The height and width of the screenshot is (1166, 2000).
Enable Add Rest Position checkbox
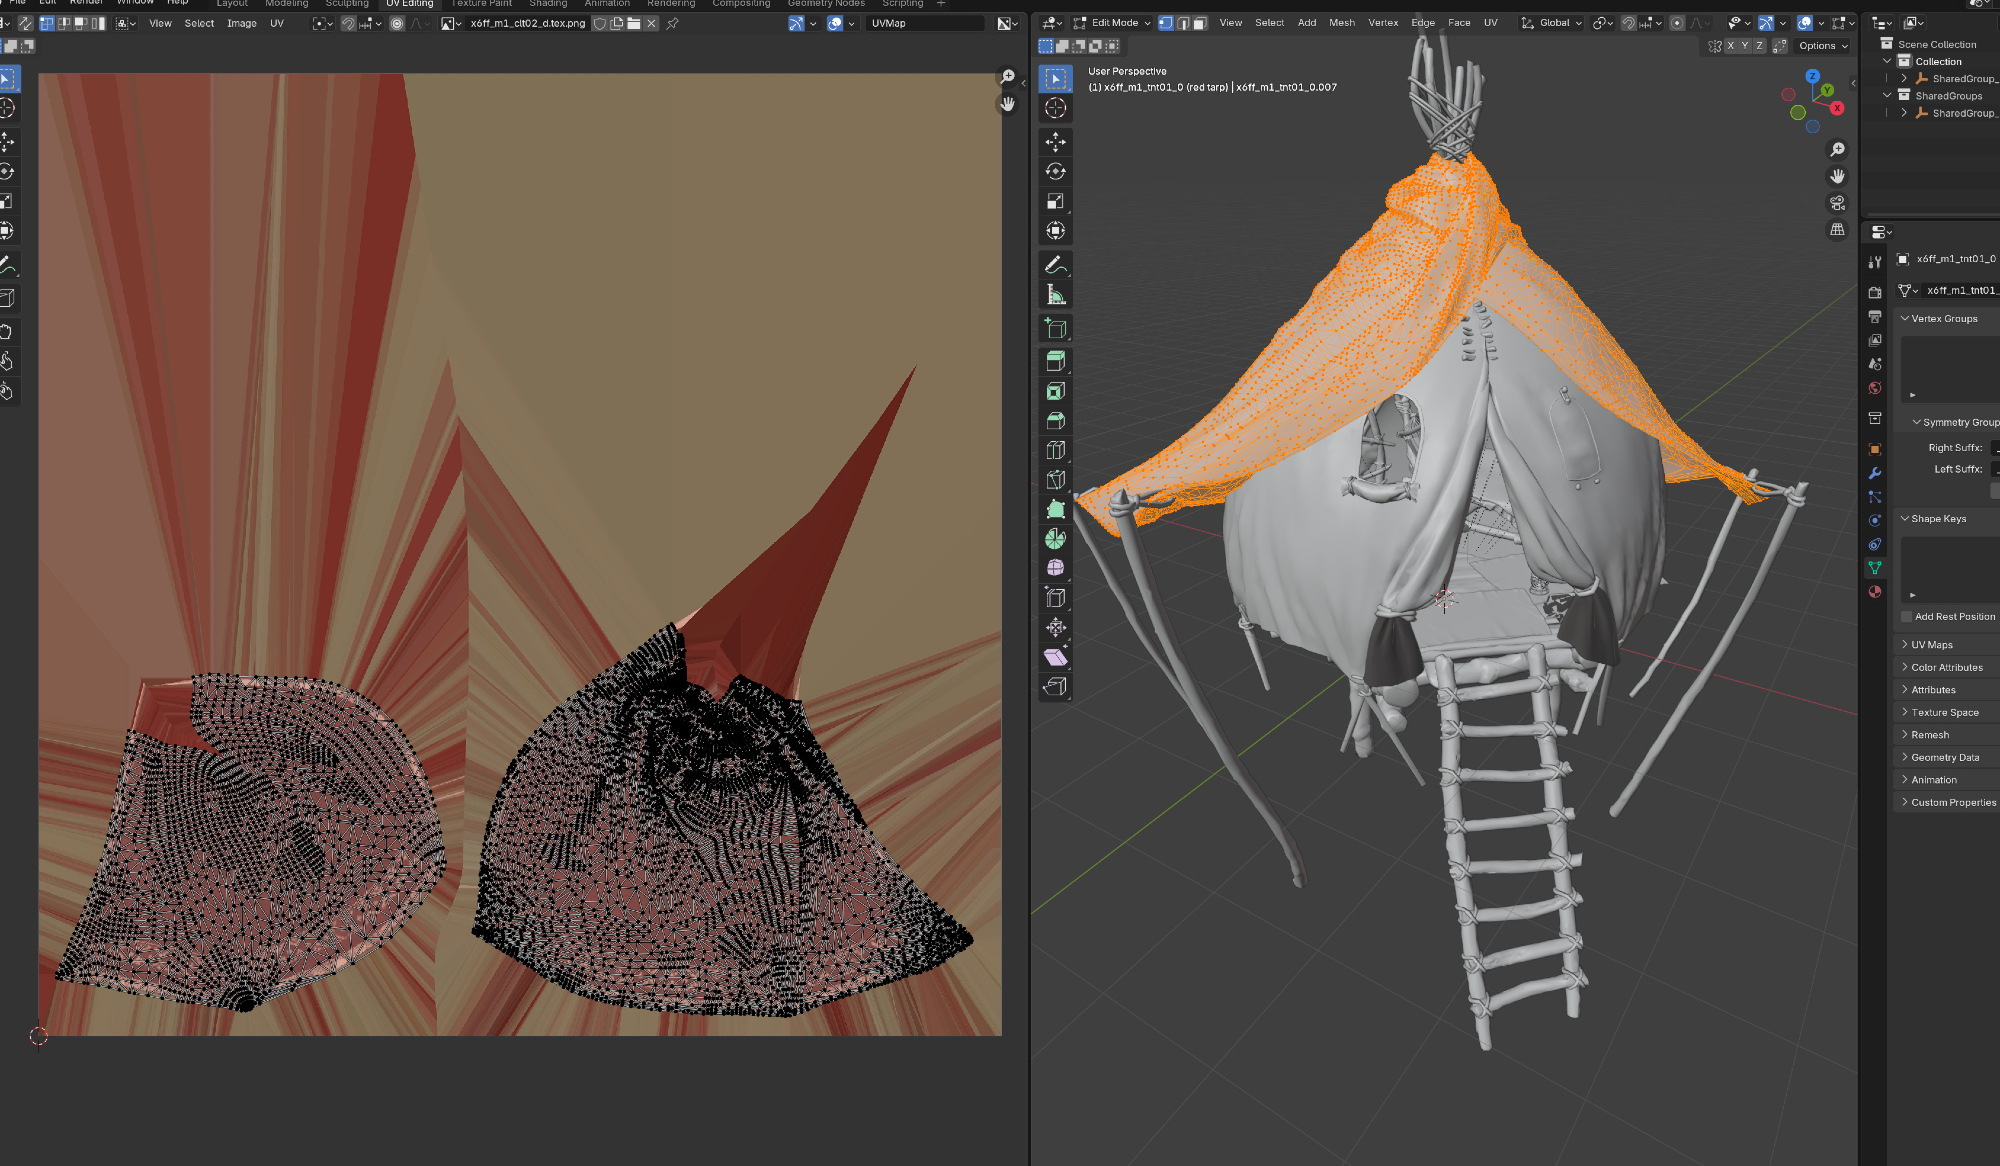point(1907,617)
